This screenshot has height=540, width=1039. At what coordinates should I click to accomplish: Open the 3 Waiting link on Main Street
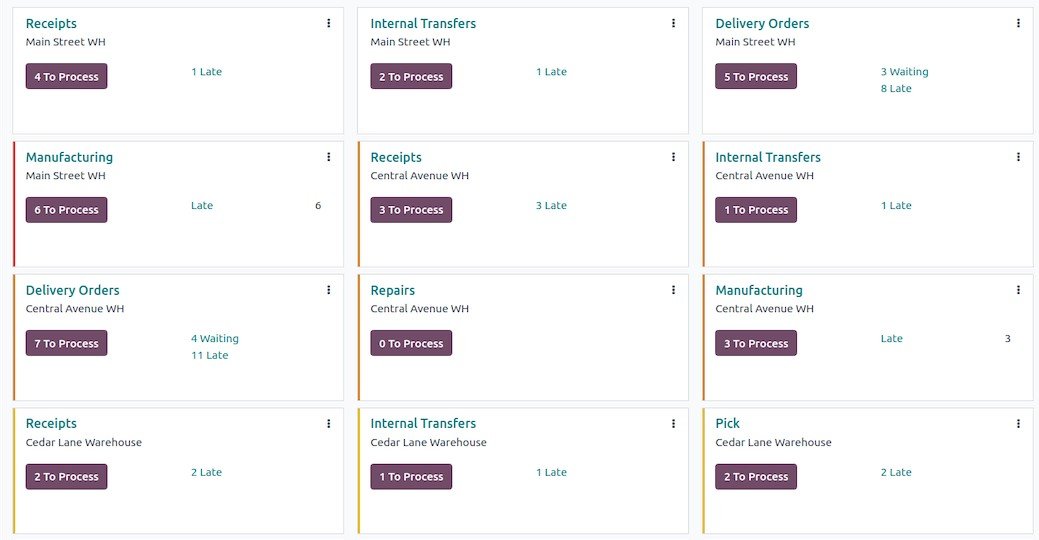[904, 72]
